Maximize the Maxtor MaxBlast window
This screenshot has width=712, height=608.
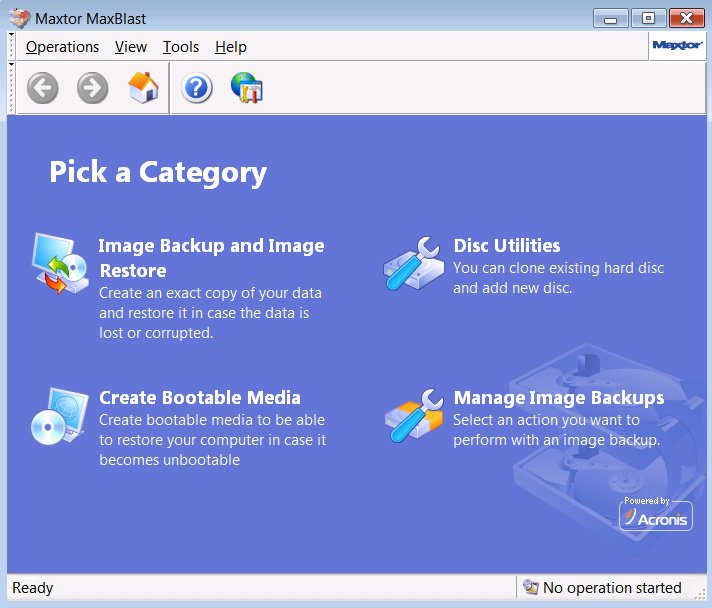648,19
